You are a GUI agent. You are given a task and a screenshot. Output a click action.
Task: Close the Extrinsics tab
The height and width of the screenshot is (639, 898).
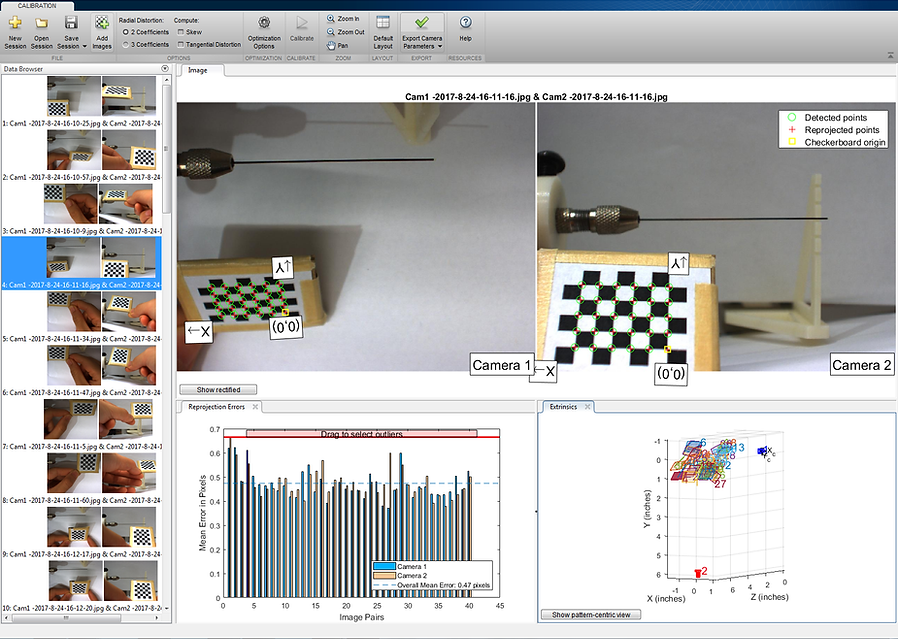click(x=588, y=407)
